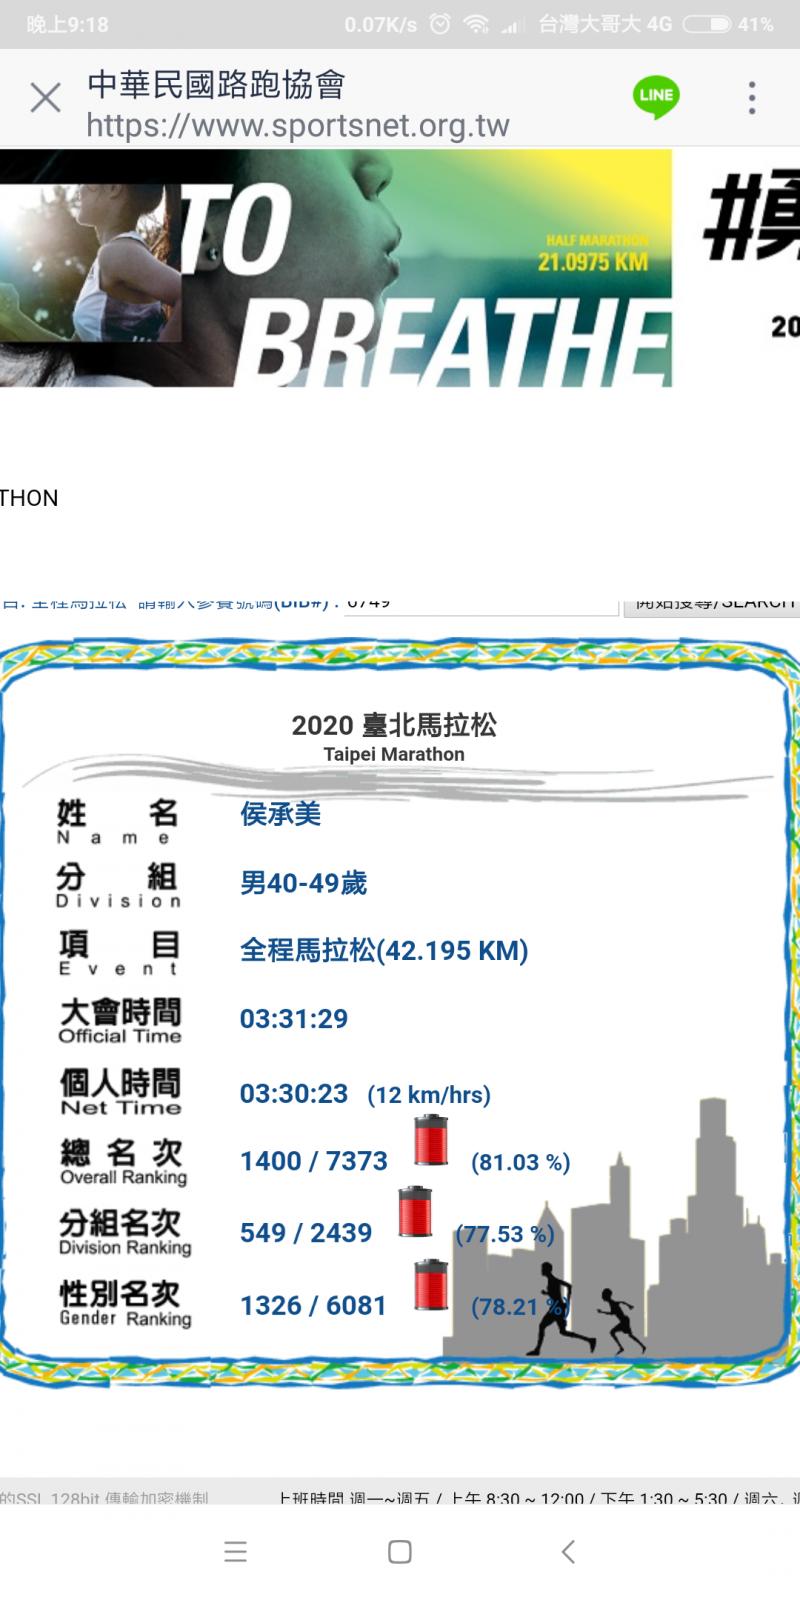The width and height of the screenshot is (800, 1600).
Task: Select official time 03:31:29
Action: coord(294,1019)
